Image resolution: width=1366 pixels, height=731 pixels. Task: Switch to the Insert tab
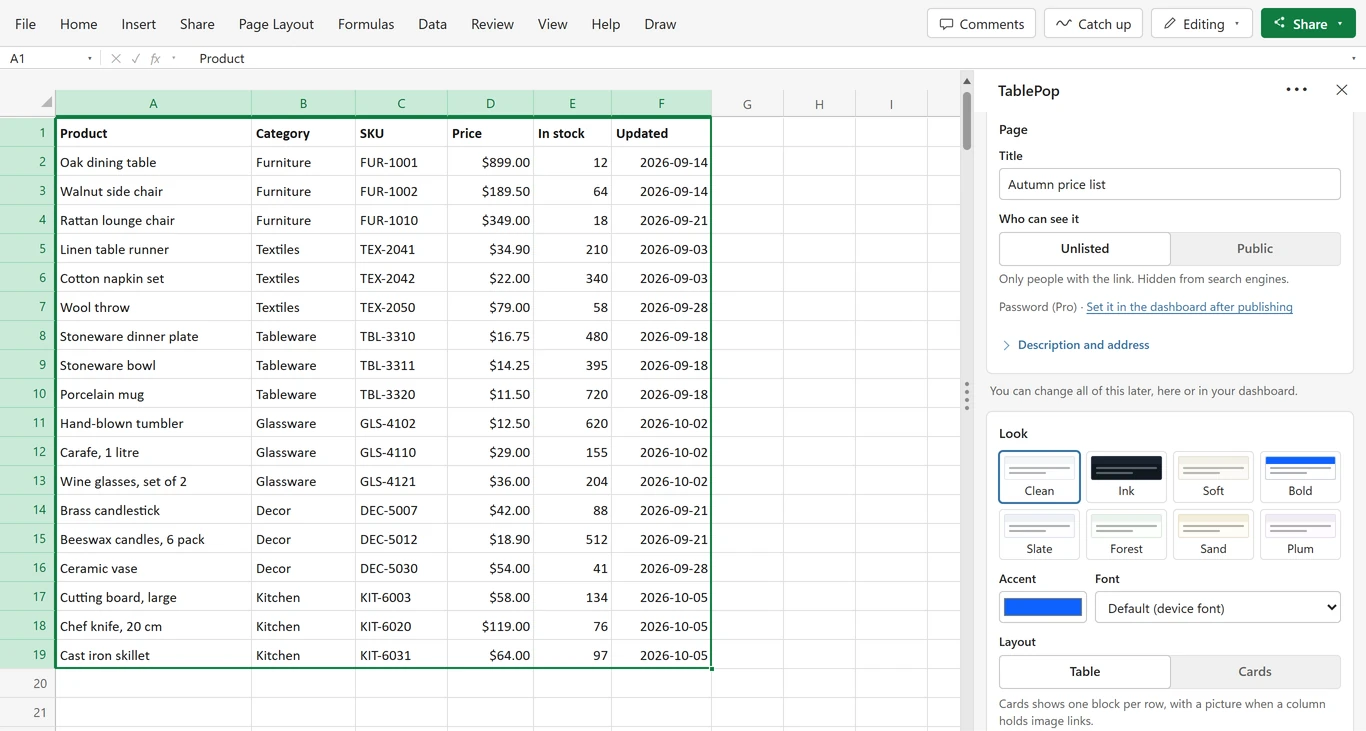tap(139, 24)
